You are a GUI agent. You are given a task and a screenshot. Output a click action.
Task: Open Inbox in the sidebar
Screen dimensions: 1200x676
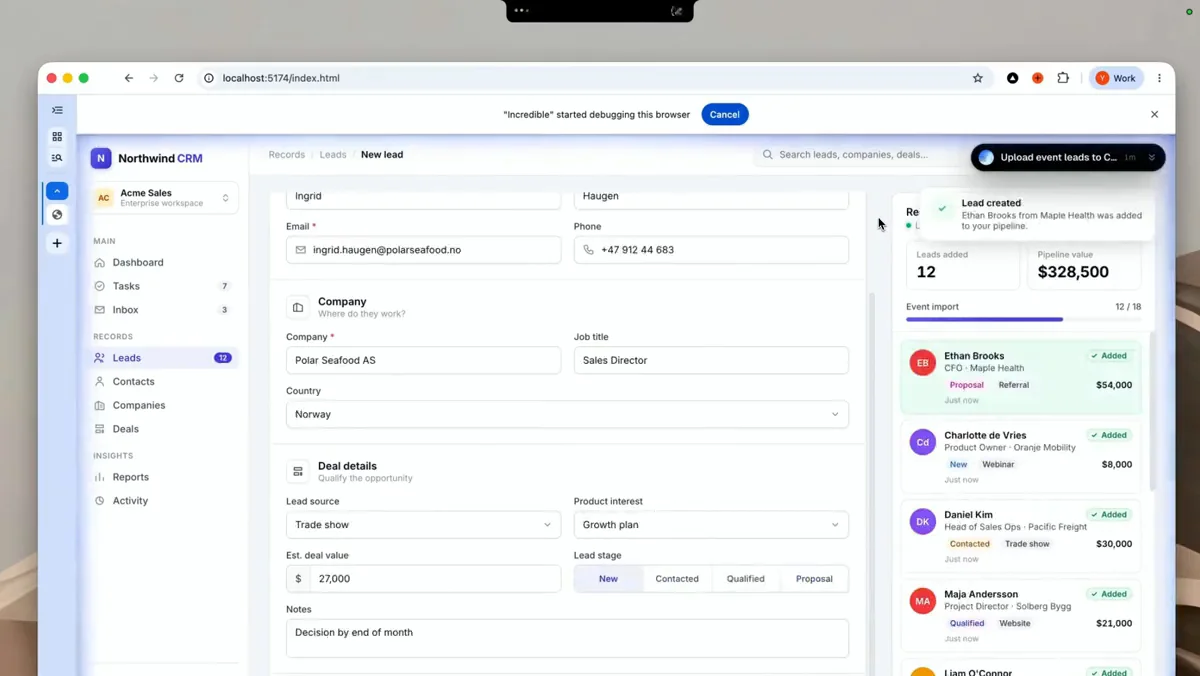pyautogui.click(x=165, y=310)
